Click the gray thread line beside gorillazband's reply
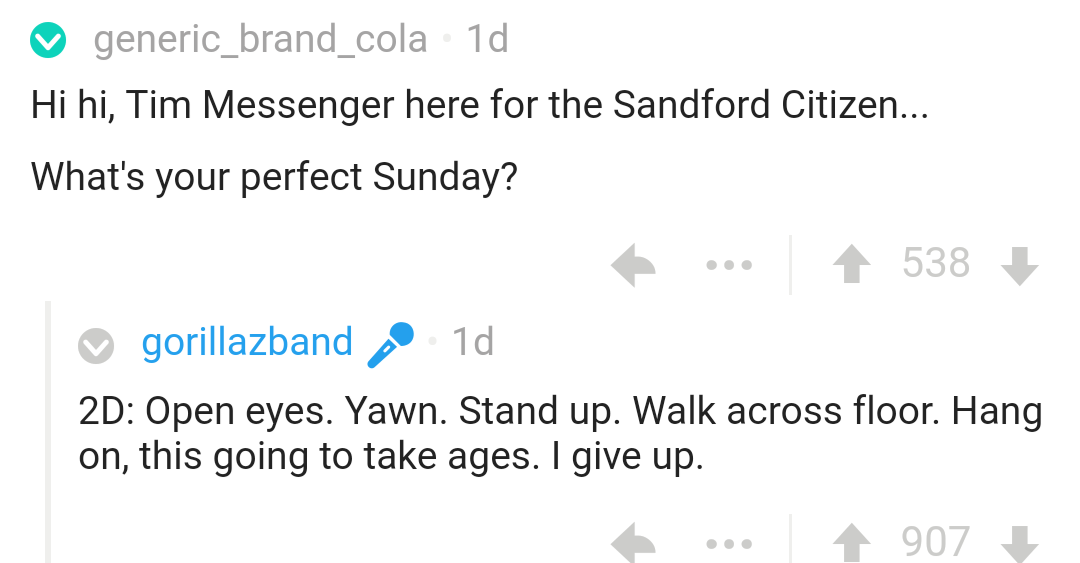1080x563 pixels. 48,430
